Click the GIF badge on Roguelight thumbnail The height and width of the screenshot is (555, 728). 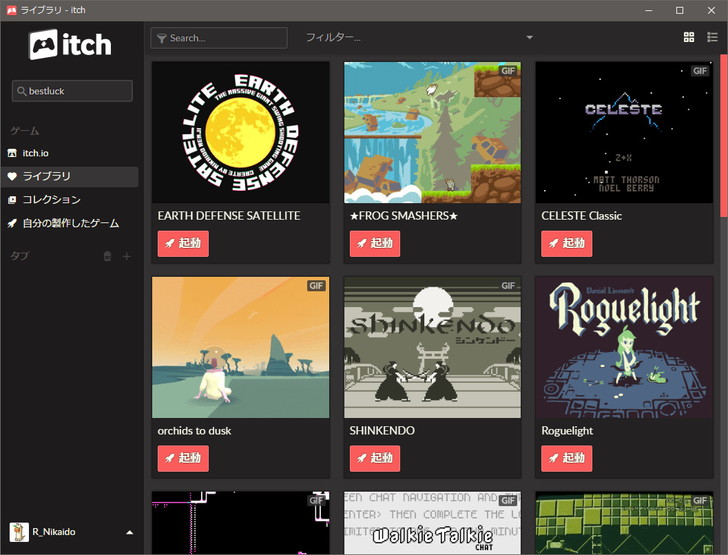coord(700,286)
